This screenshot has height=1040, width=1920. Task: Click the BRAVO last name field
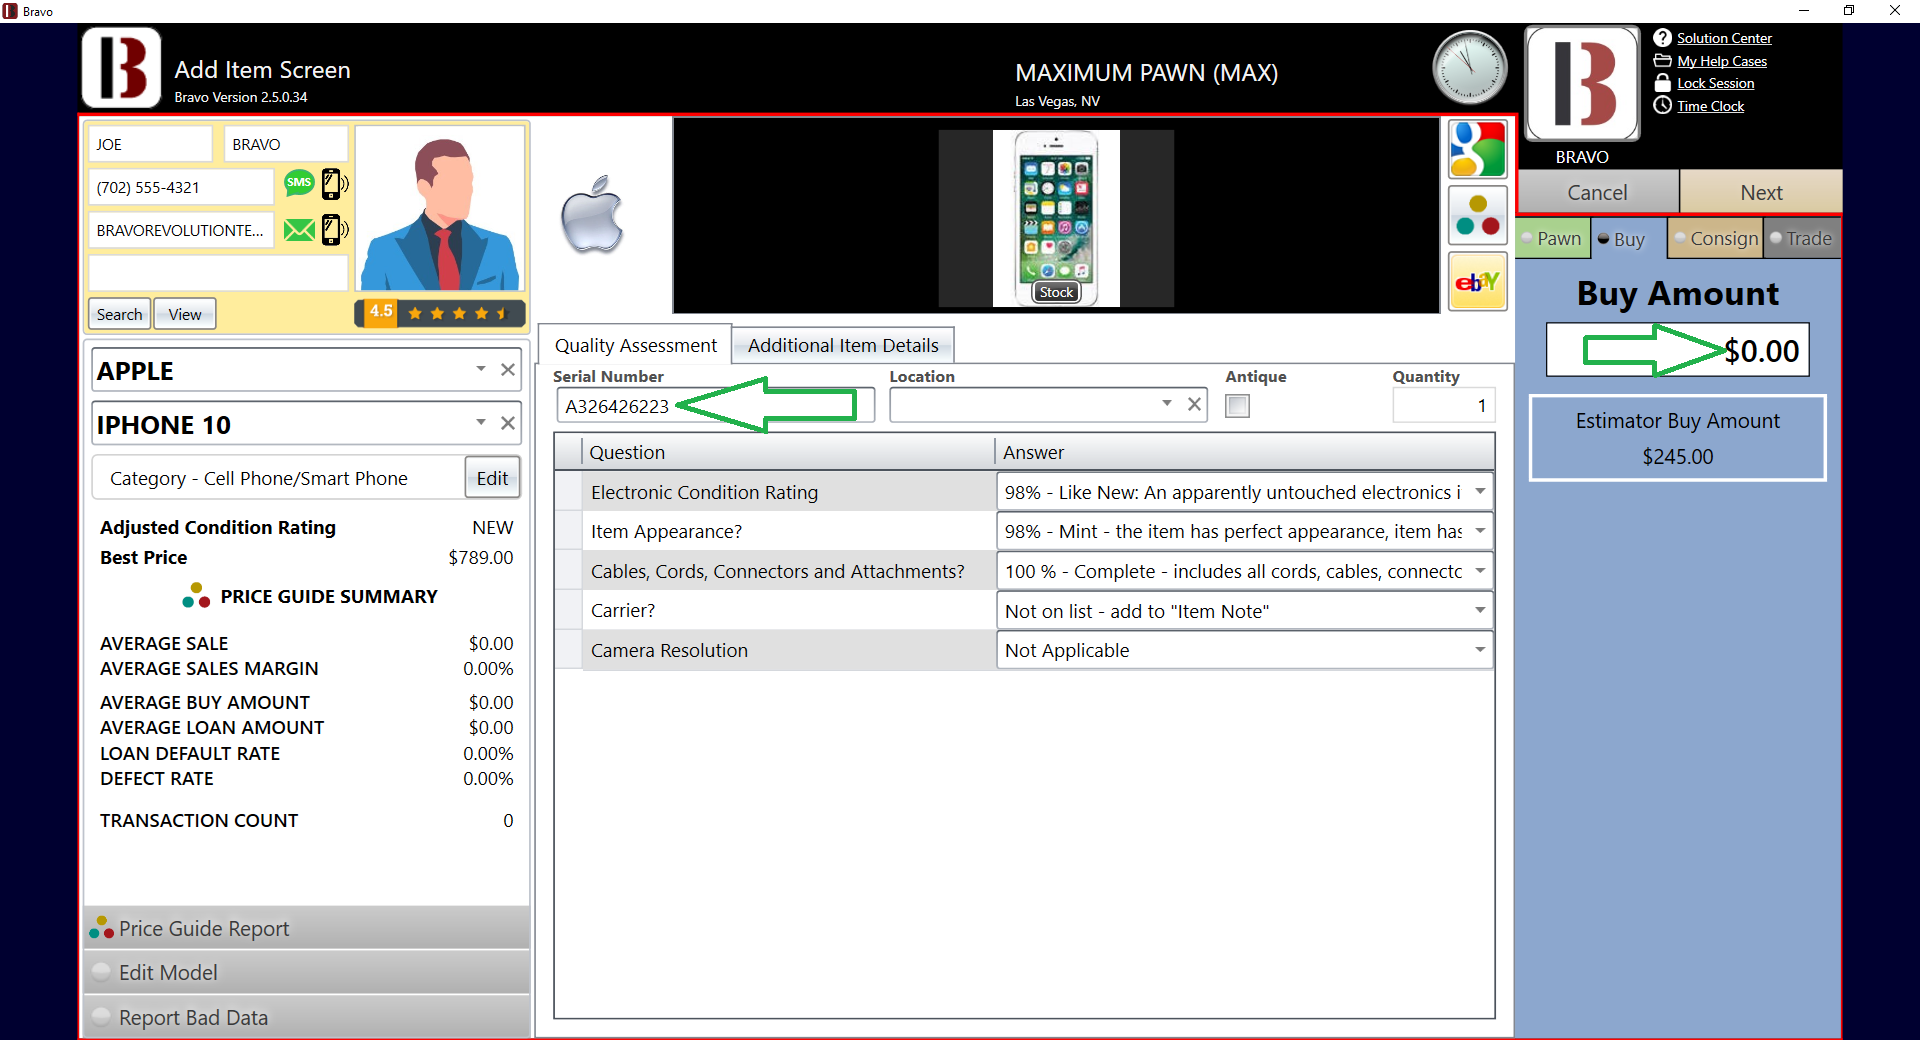[285, 144]
